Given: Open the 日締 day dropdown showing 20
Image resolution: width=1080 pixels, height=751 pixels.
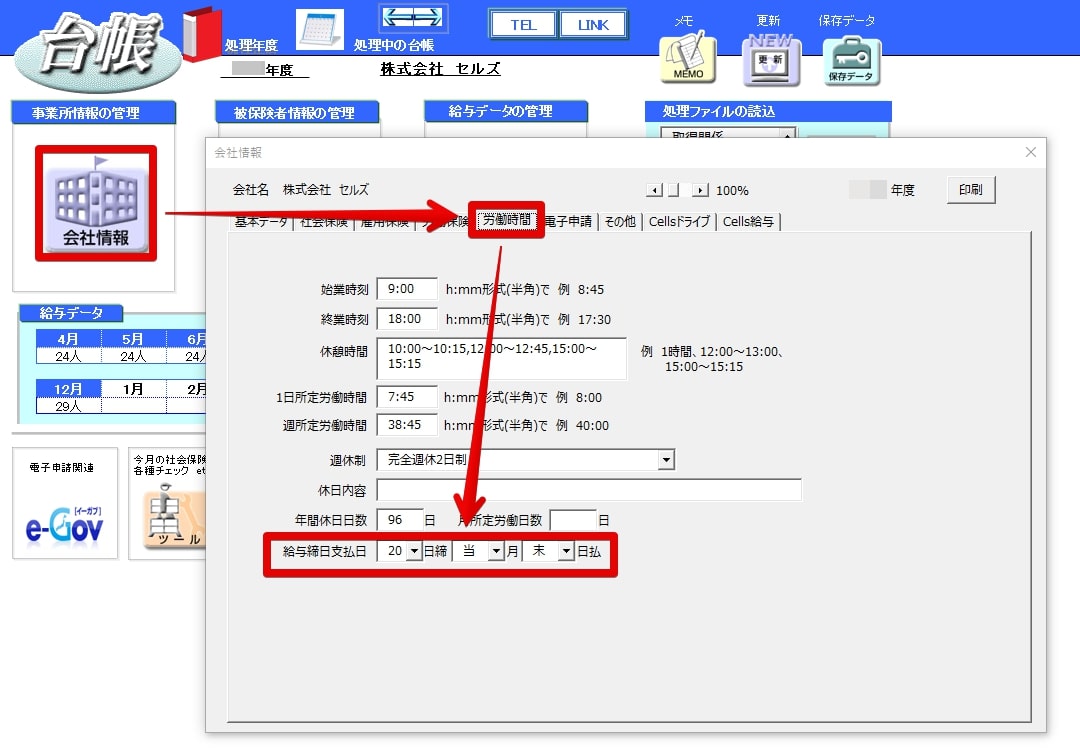Looking at the screenshot, I should click(414, 551).
